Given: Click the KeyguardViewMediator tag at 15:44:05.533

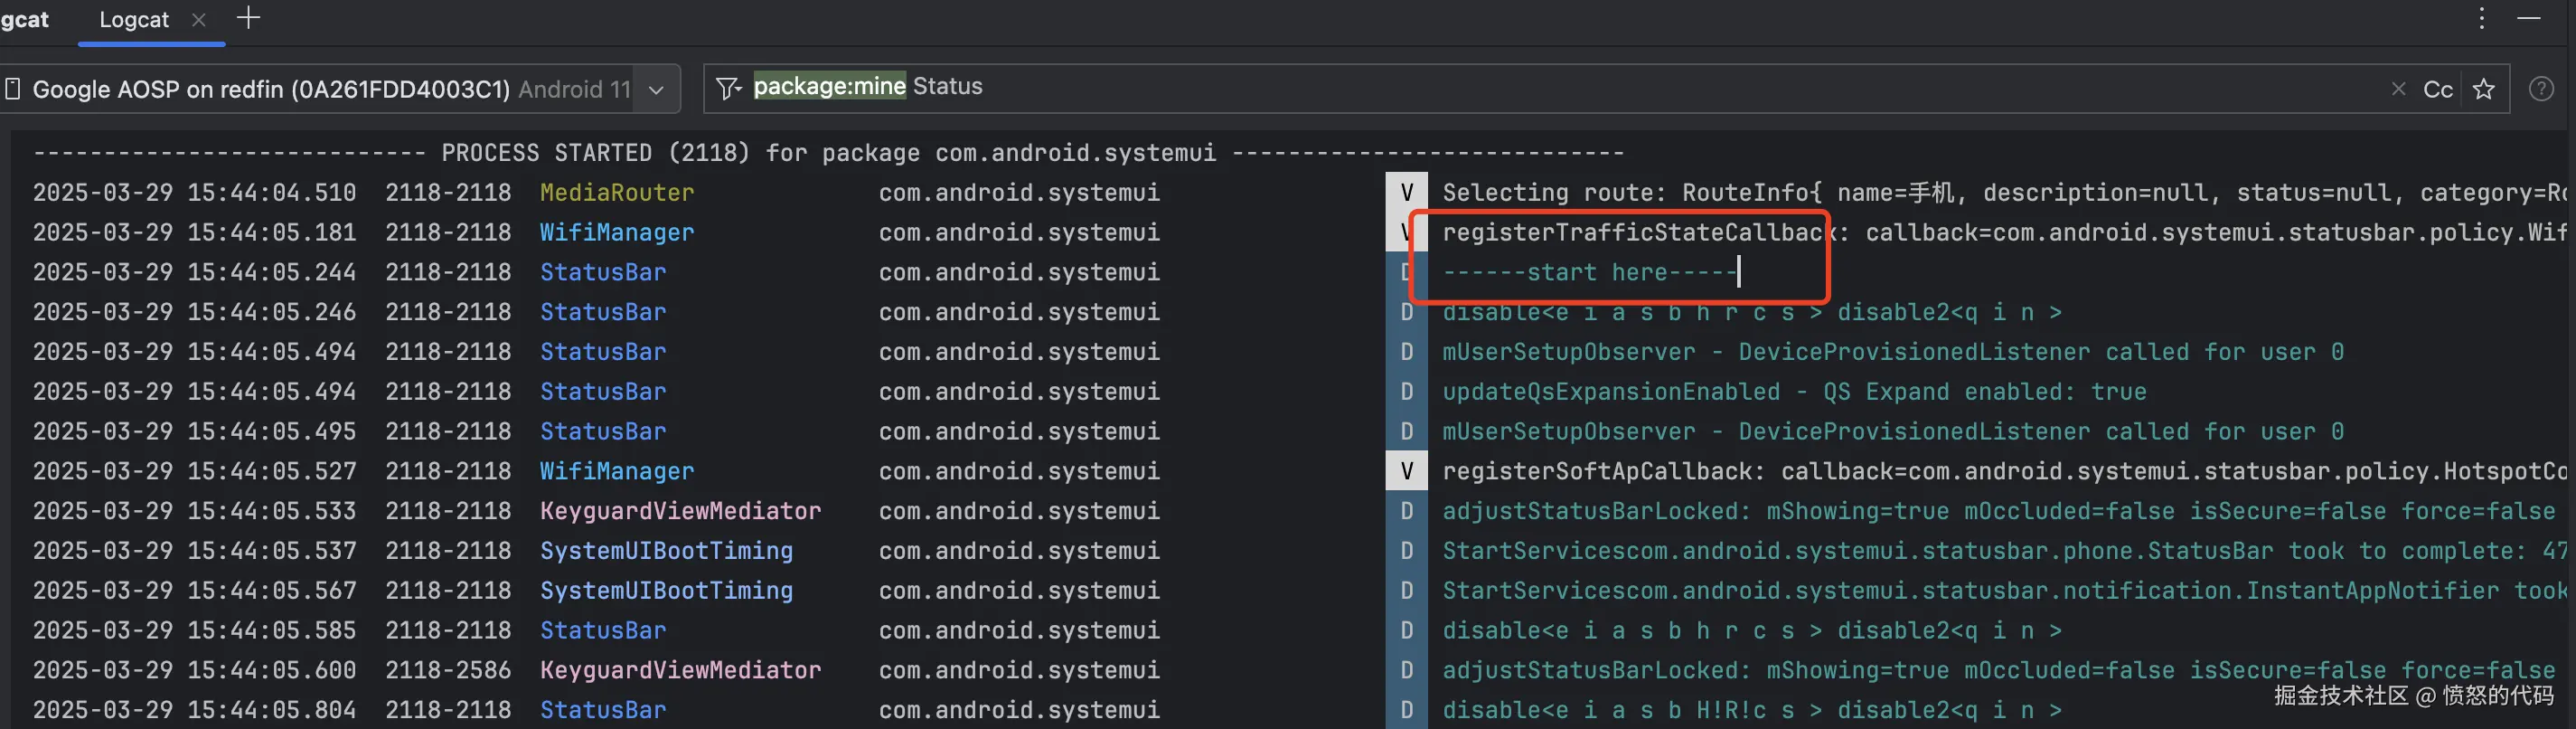Looking at the screenshot, I should pos(680,511).
